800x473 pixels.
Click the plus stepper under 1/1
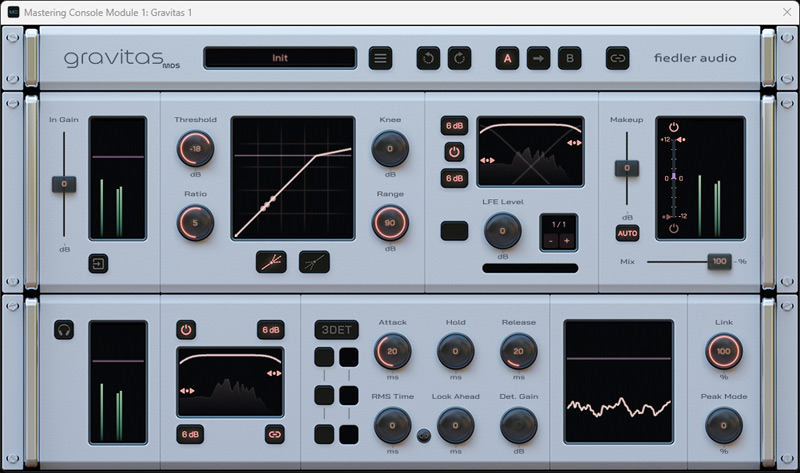(x=567, y=241)
